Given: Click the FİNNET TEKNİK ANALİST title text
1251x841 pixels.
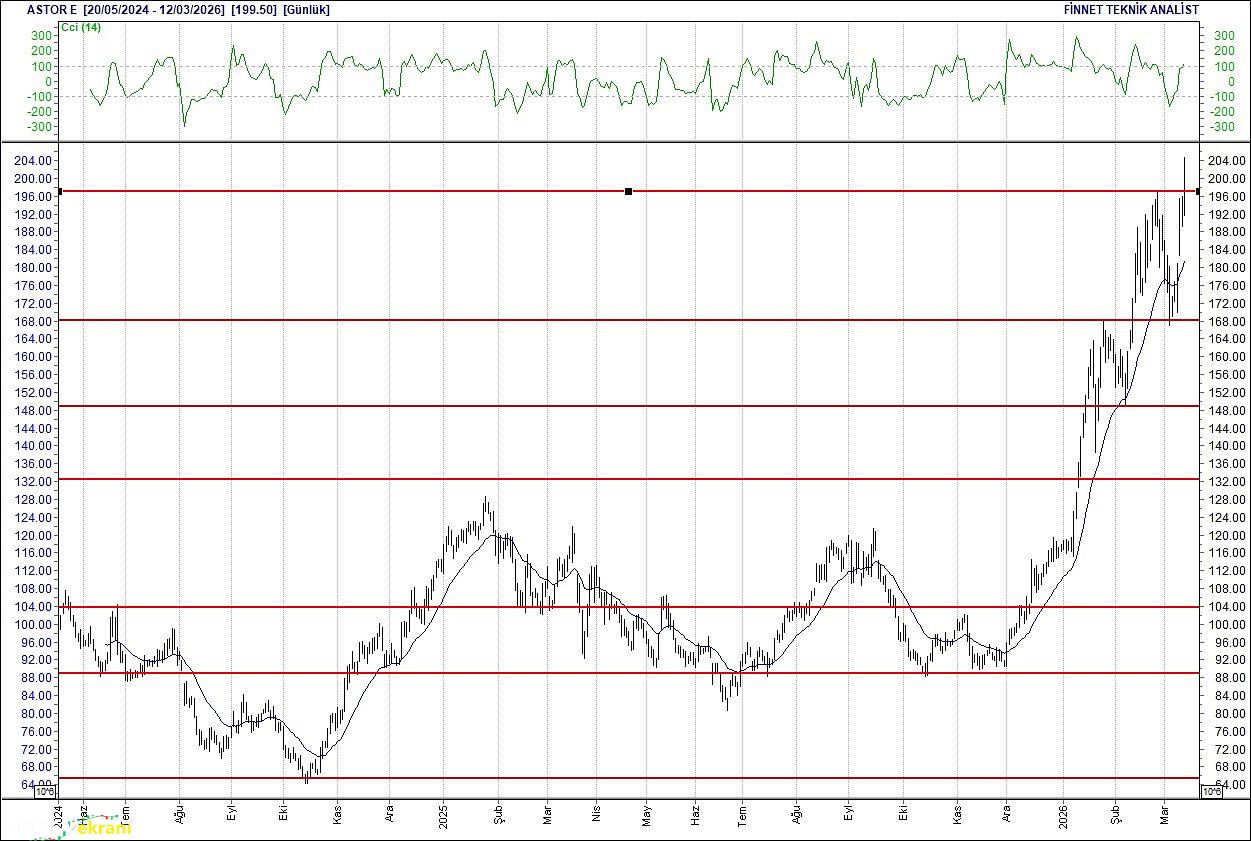Looking at the screenshot, I should click(1132, 9).
